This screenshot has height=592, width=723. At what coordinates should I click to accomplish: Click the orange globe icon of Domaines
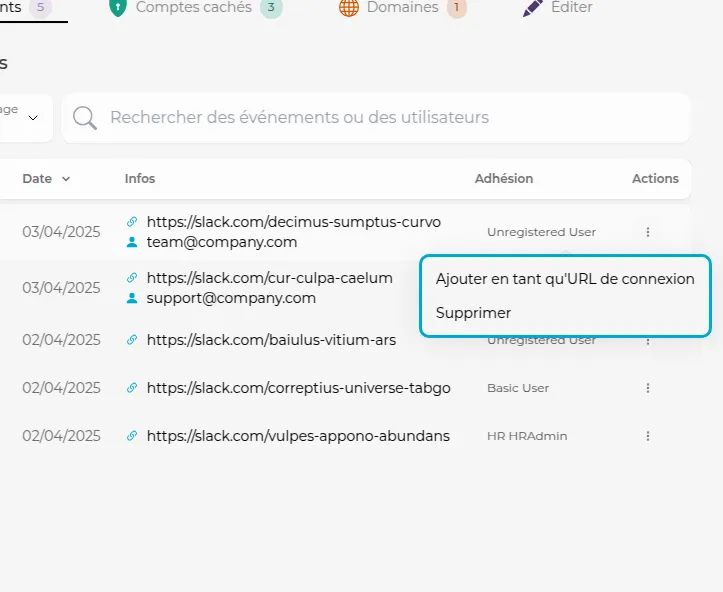349,7
